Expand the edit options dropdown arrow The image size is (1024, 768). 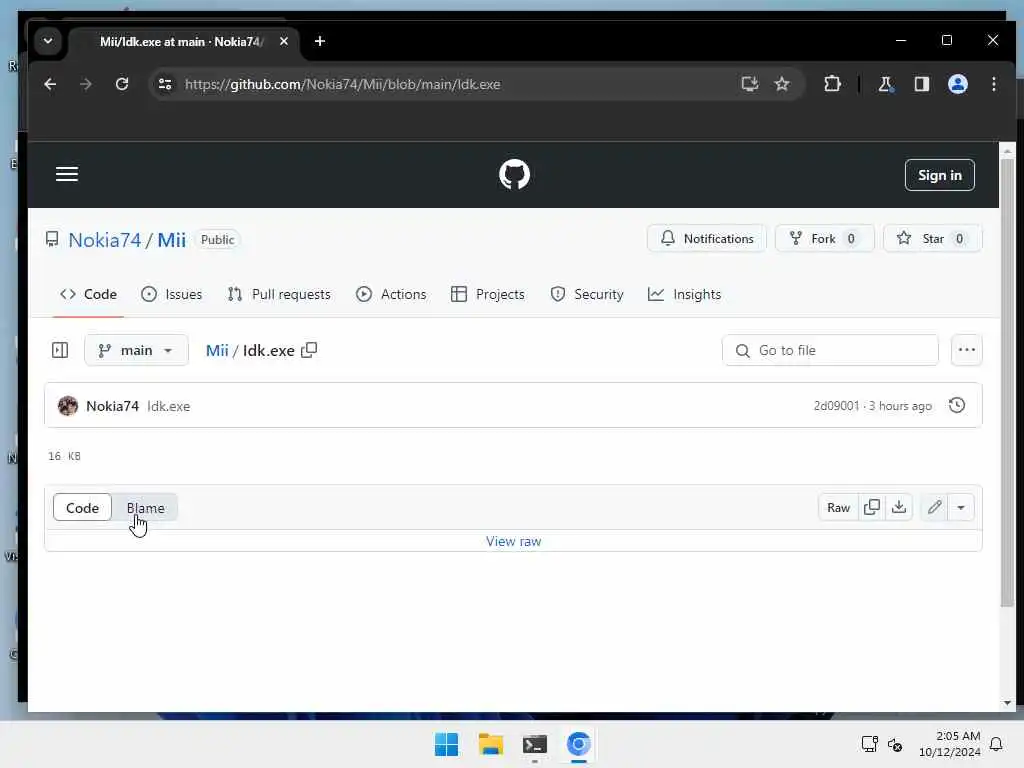click(x=961, y=507)
